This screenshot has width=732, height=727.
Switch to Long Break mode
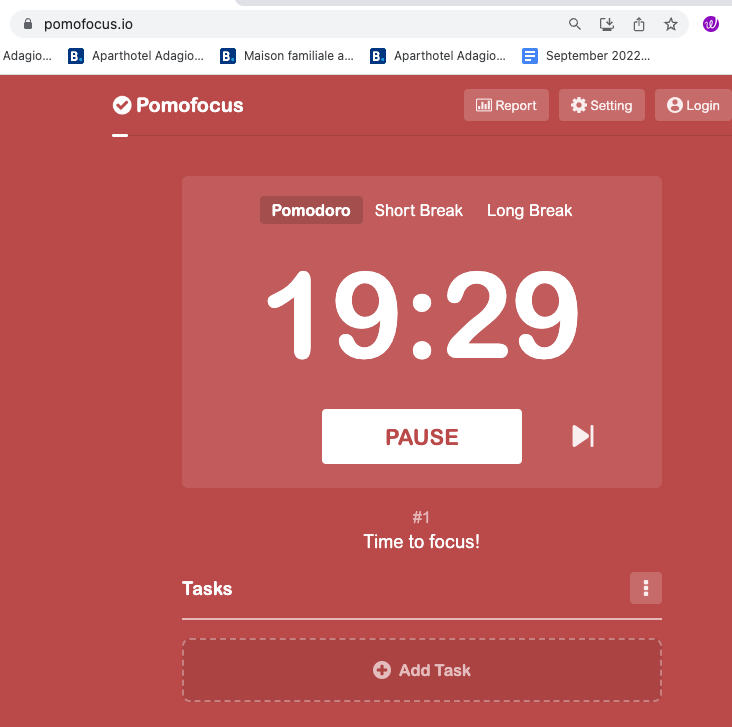click(x=529, y=210)
